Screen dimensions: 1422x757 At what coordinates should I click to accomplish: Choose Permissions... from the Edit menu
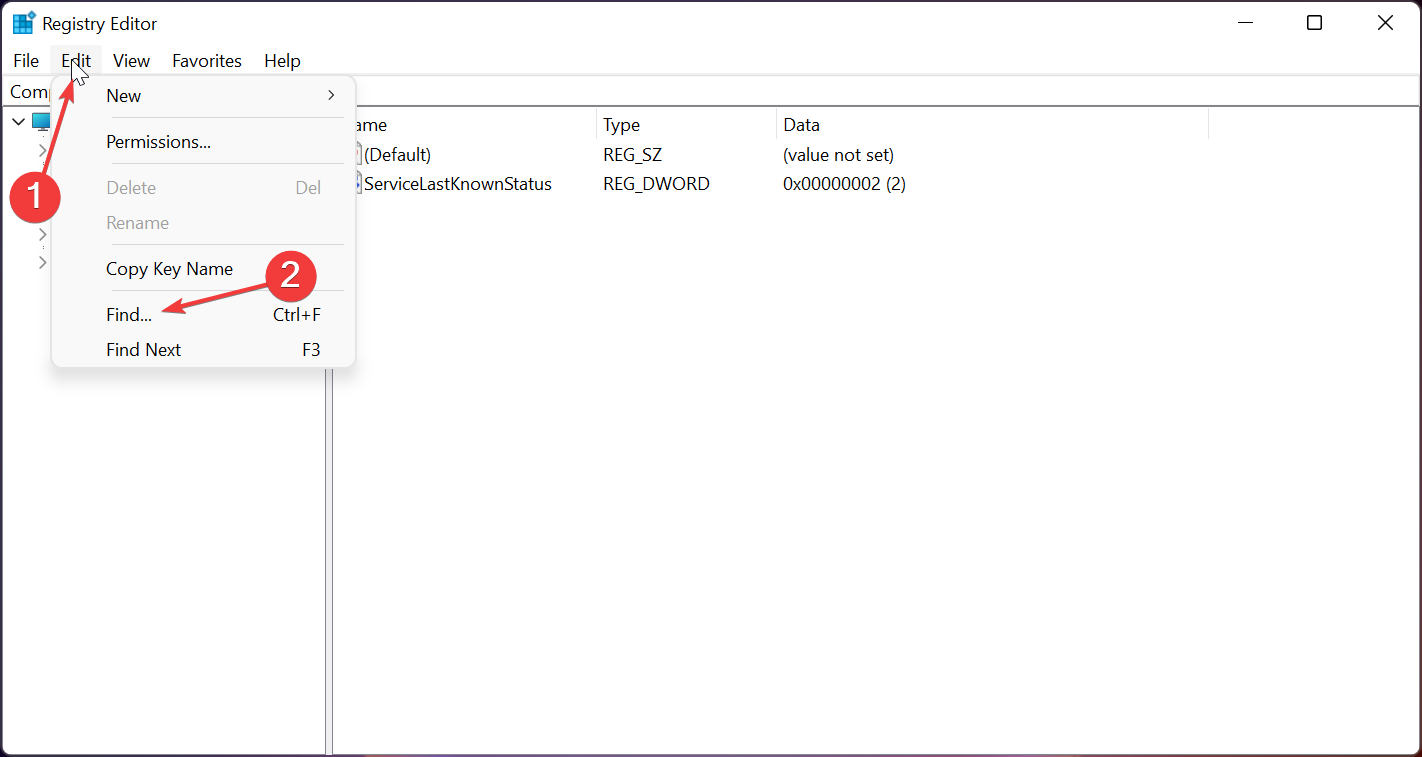point(204,142)
